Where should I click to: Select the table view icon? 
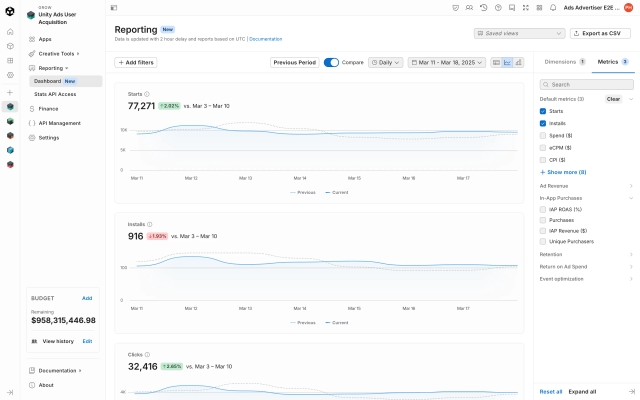tap(497, 62)
